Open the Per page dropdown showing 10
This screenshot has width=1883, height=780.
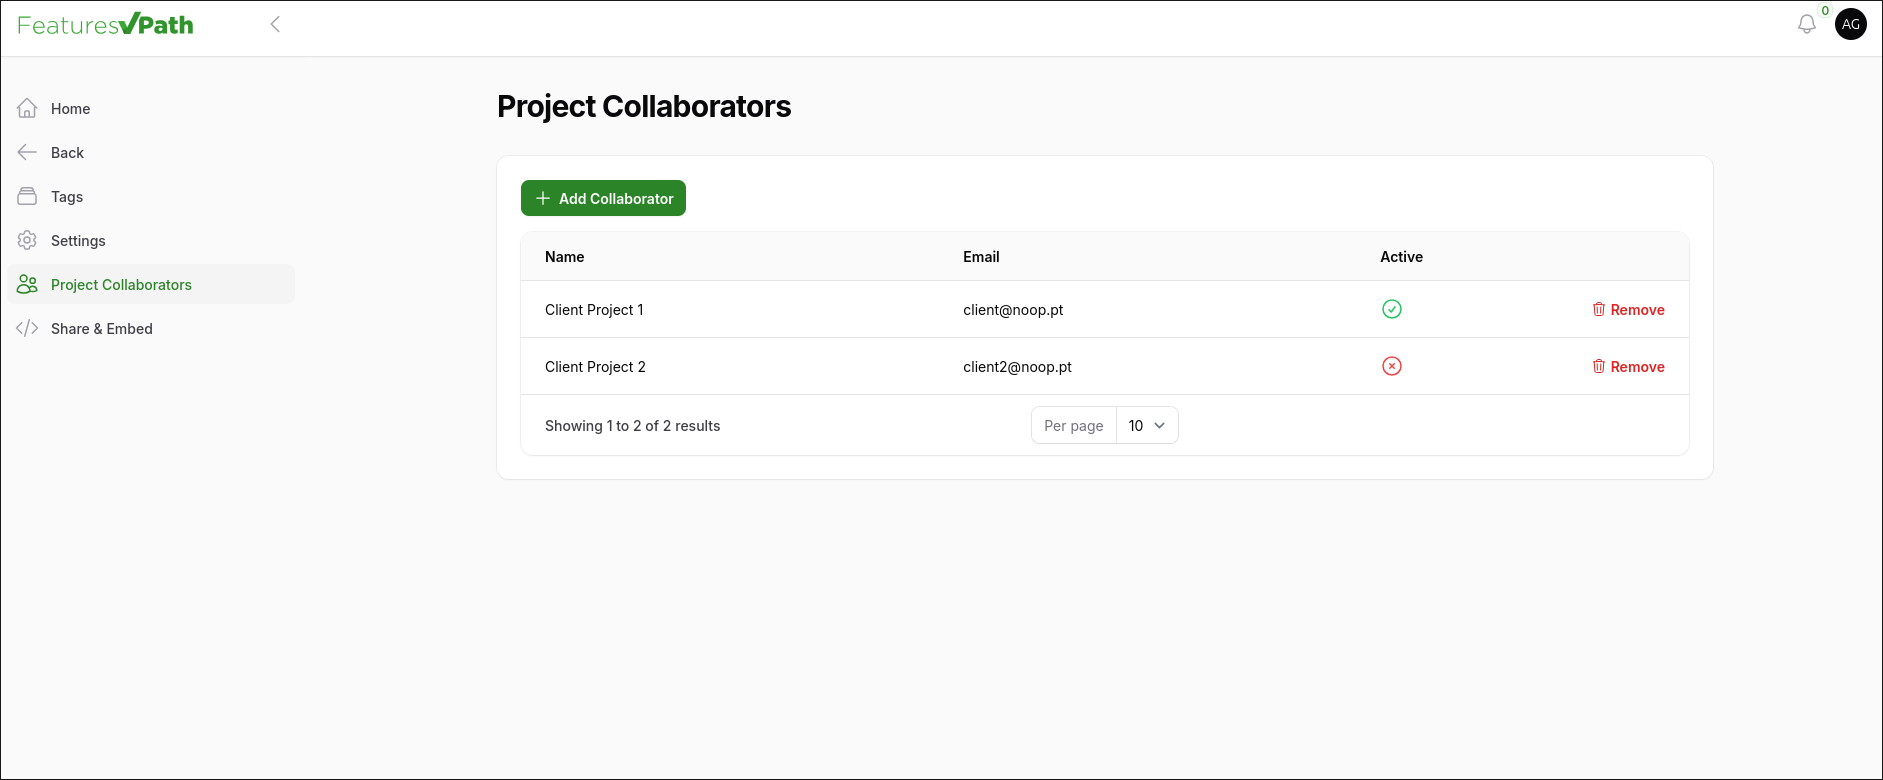click(x=1147, y=425)
